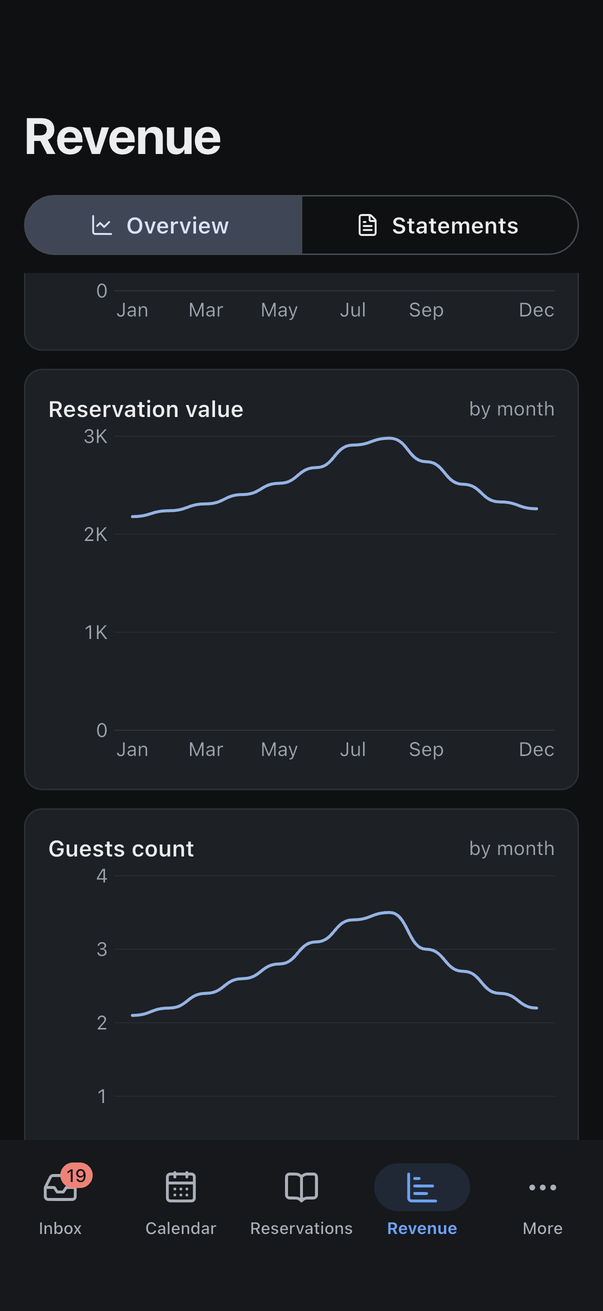The image size is (603, 1311).
Task: Open the Calendar icon in bottom bar
Action: [x=181, y=1187]
